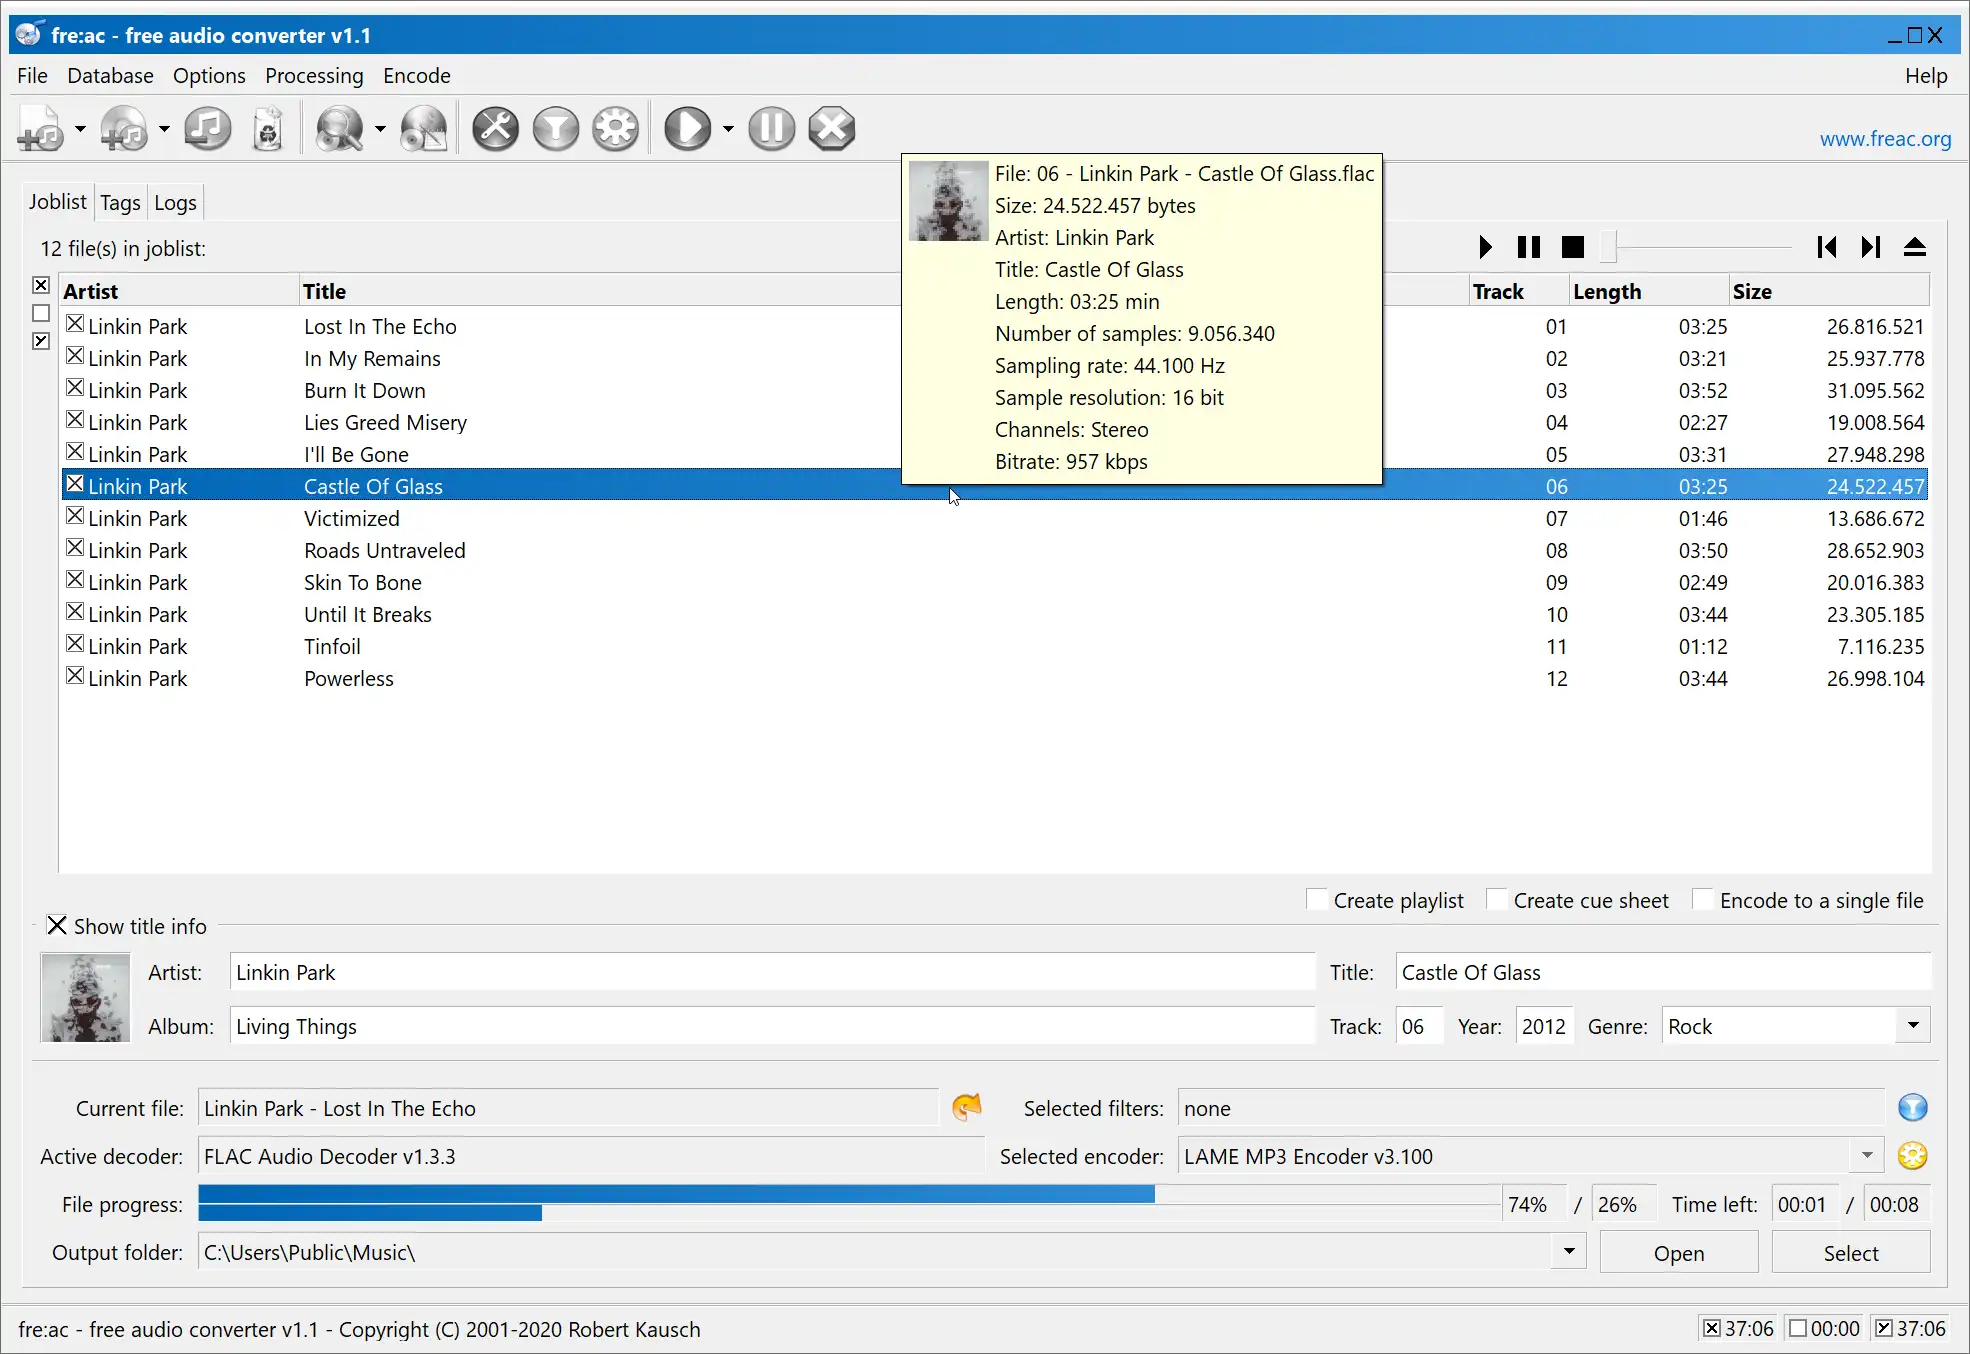Toggle the Show title info checkbox
Screen dimensions: 1970x1354
(x=55, y=924)
